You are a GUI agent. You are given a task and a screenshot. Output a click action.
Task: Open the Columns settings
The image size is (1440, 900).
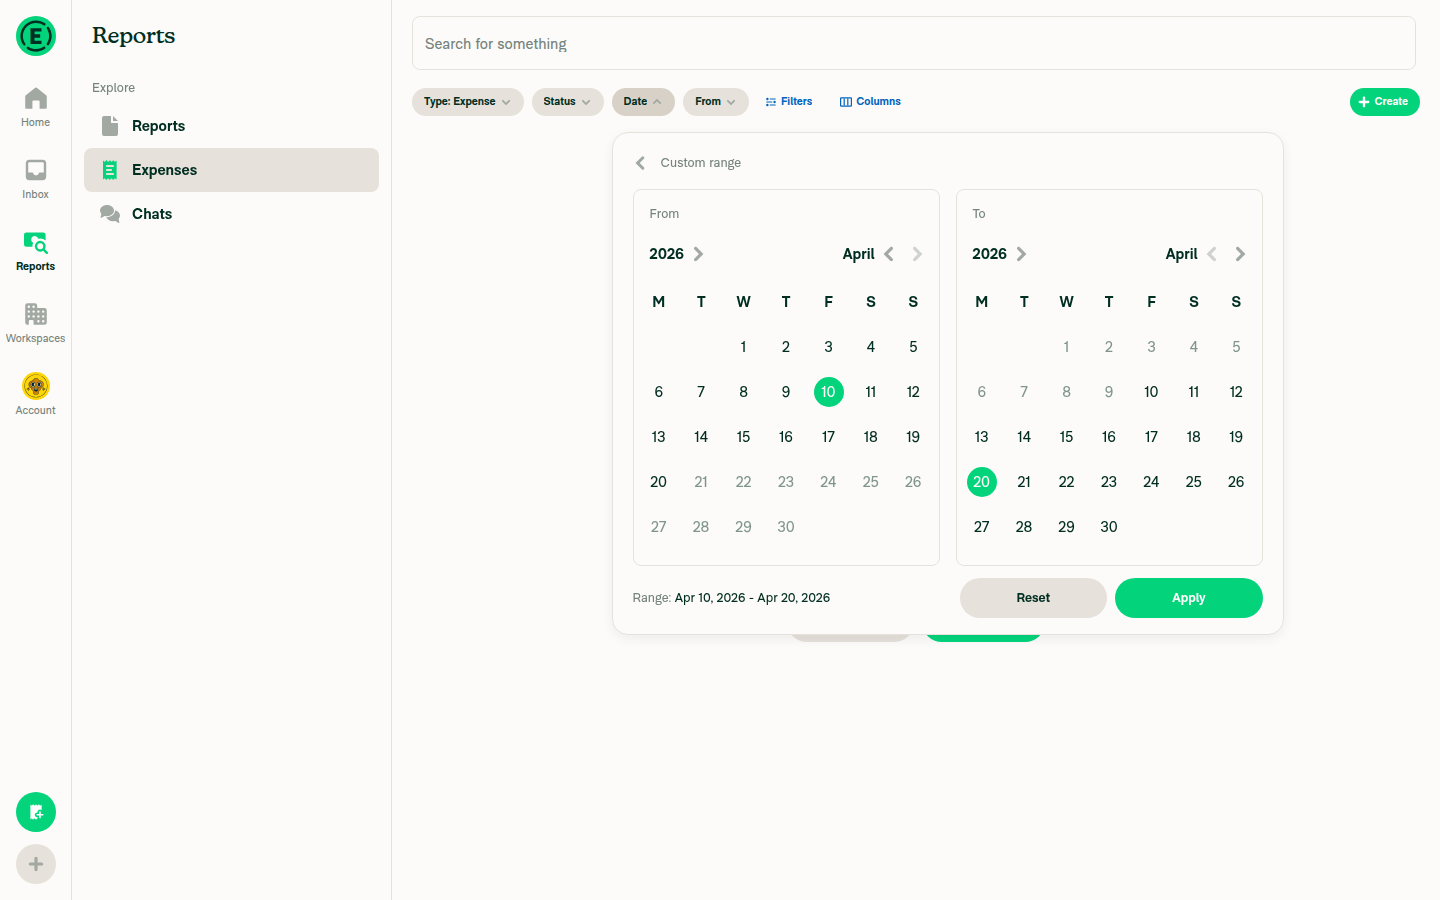pyautogui.click(x=870, y=102)
